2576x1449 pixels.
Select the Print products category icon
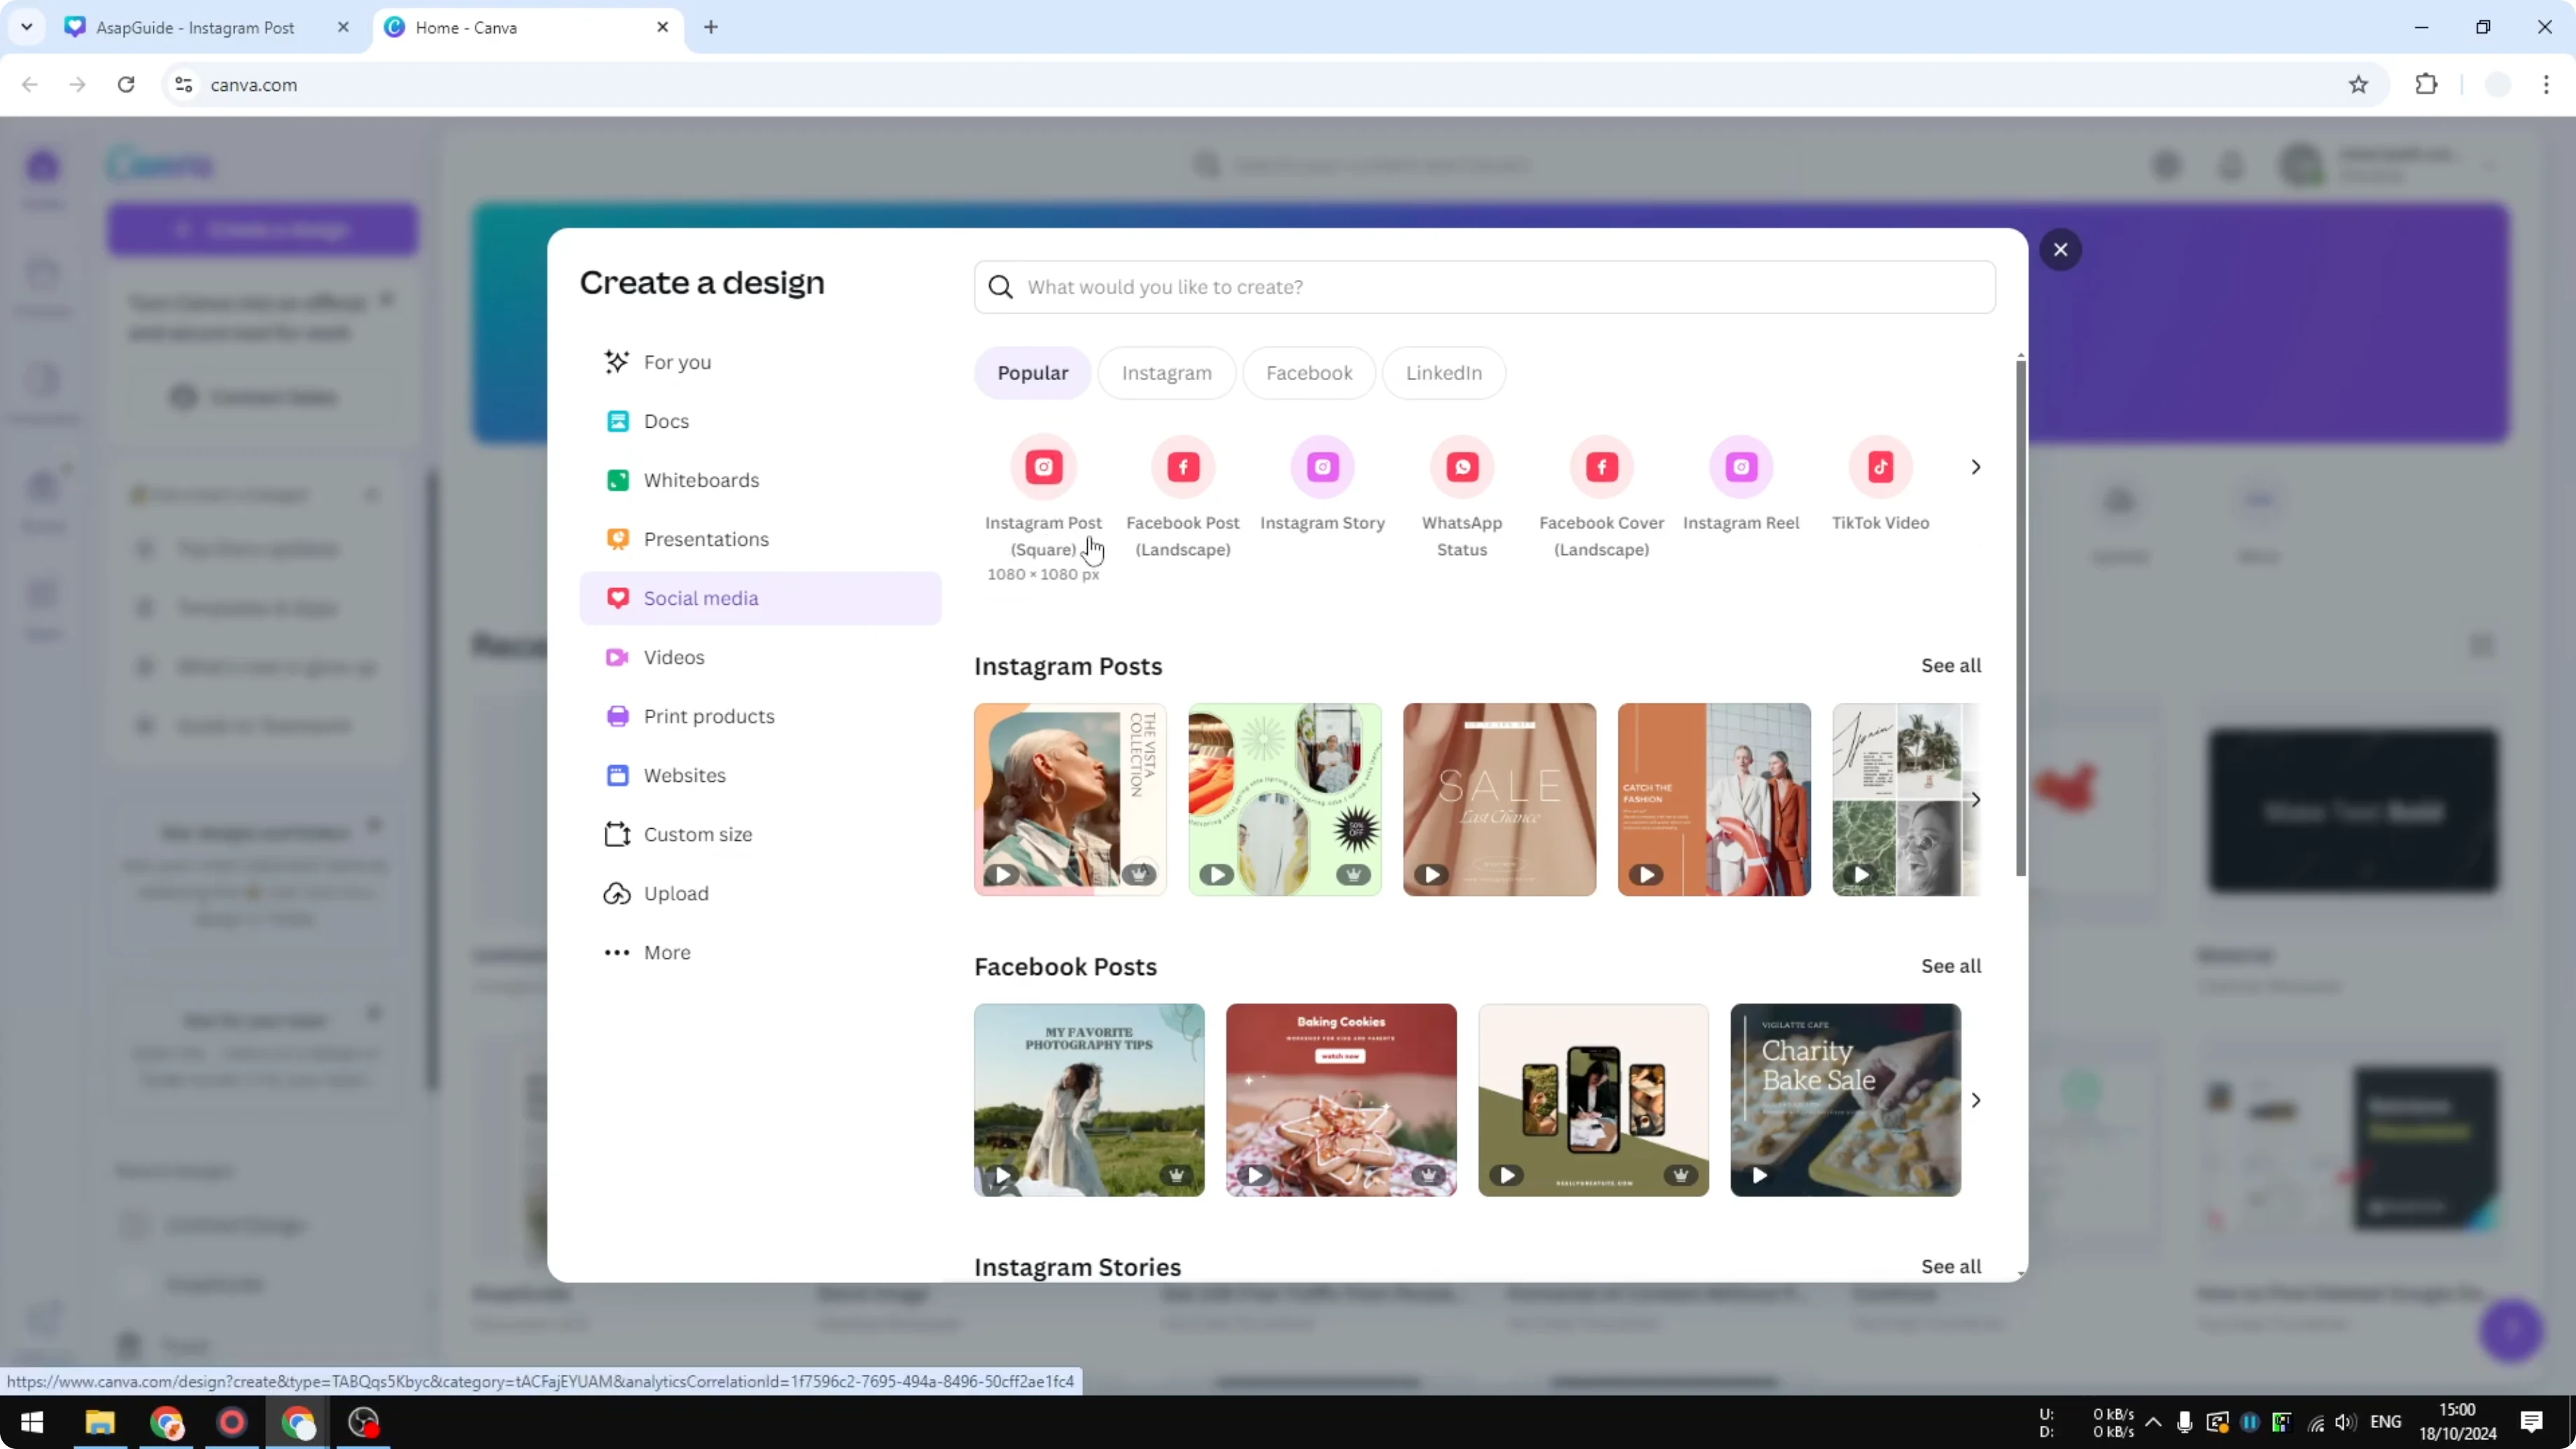(x=618, y=716)
